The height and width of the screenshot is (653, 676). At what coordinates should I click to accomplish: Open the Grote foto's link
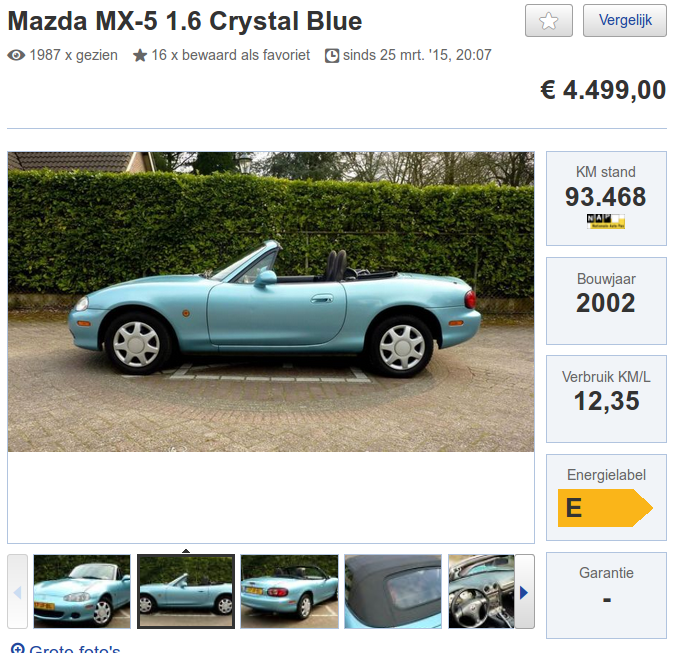tap(75, 648)
